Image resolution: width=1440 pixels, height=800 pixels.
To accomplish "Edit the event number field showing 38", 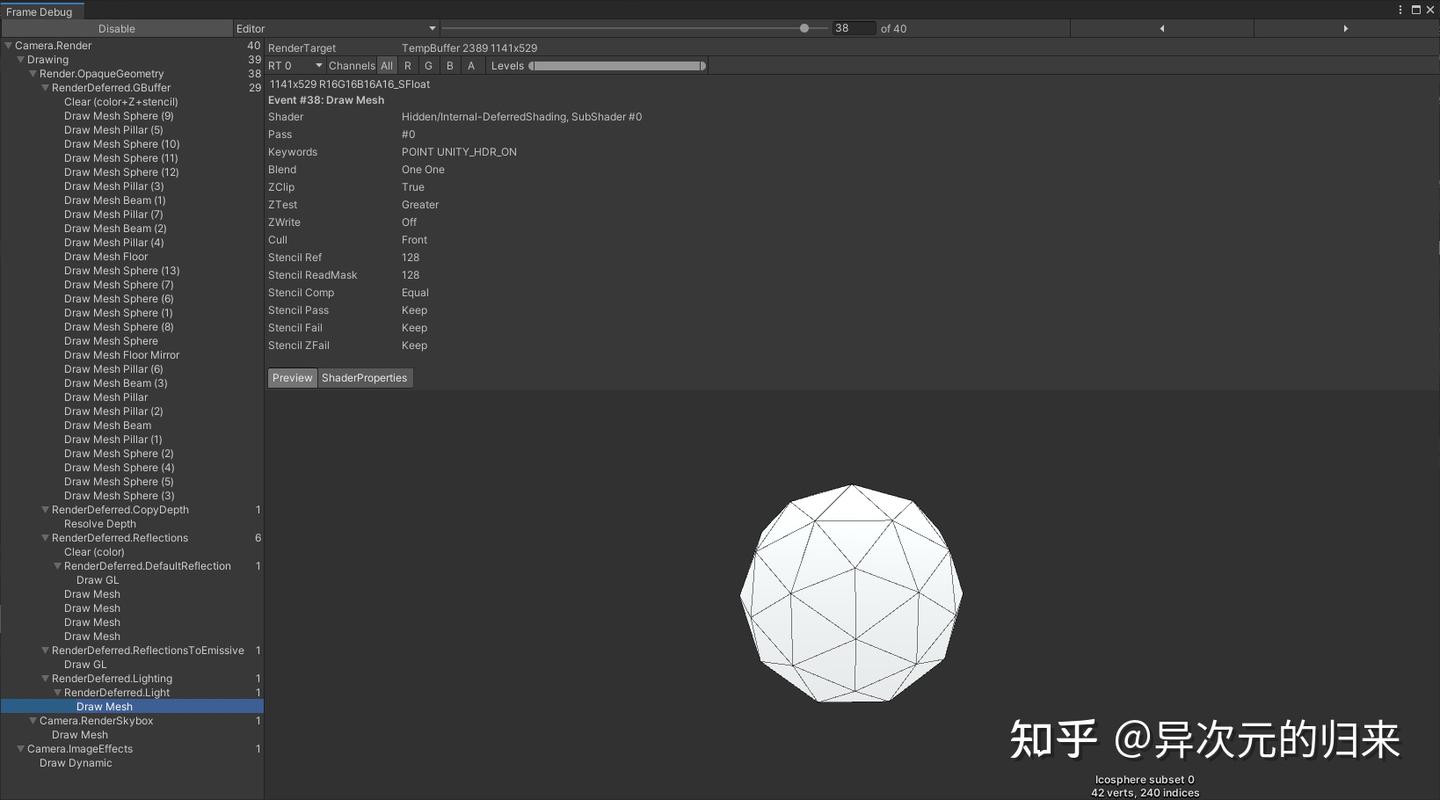I will point(853,28).
